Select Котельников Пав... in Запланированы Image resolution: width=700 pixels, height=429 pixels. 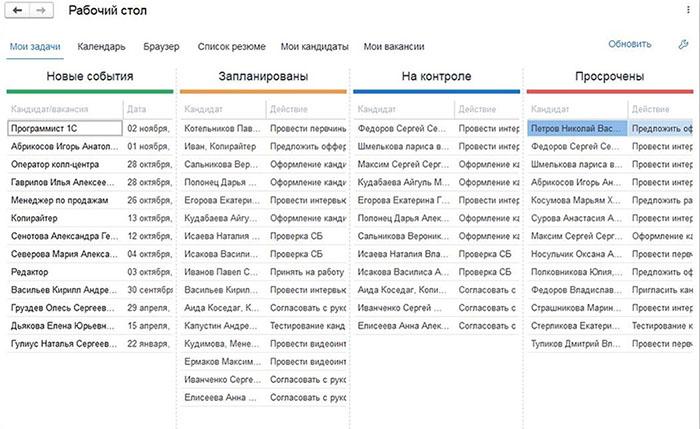pyautogui.click(x=263, y=129)
